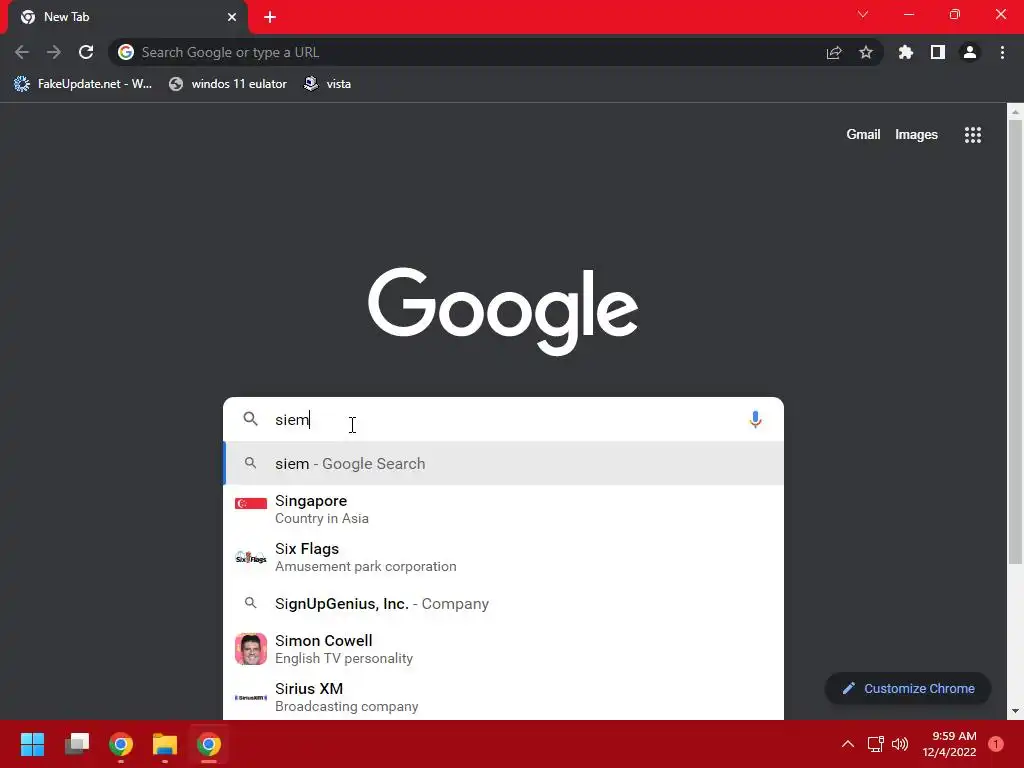
Task: Click the page vertical scrollbar thumb
Action: click(x=1015, y=343)
